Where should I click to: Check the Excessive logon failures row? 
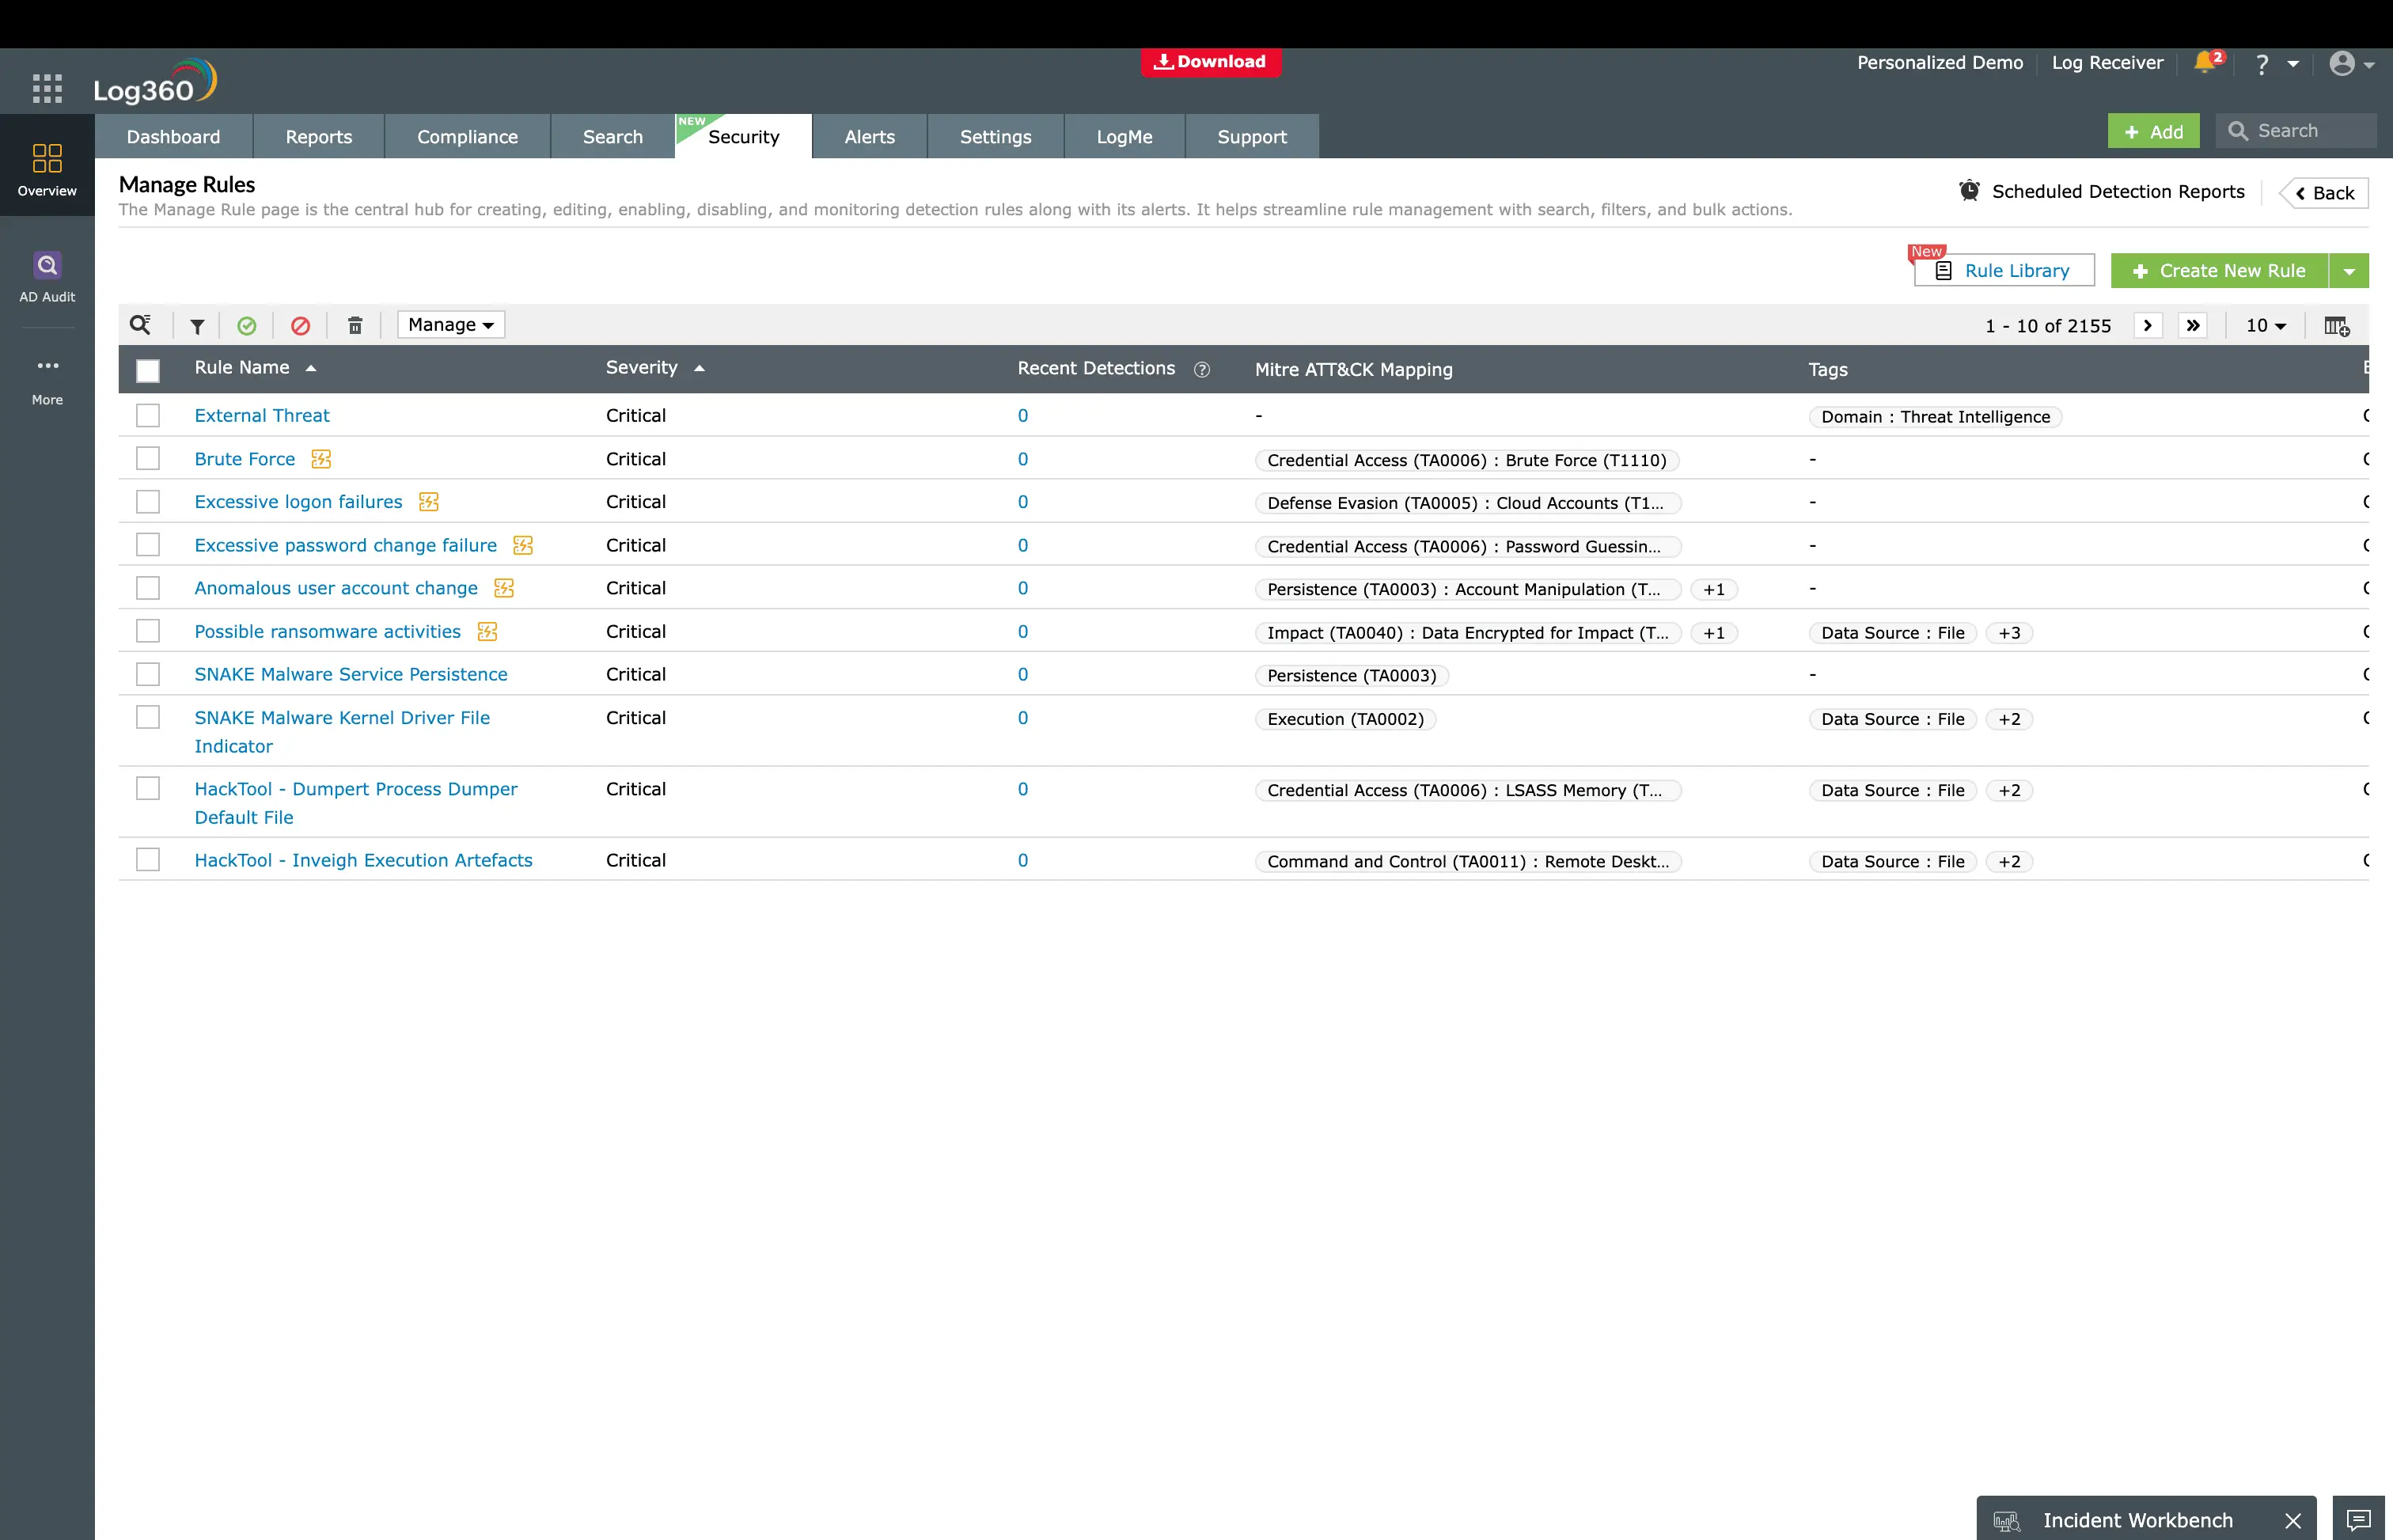click(148, 501)
